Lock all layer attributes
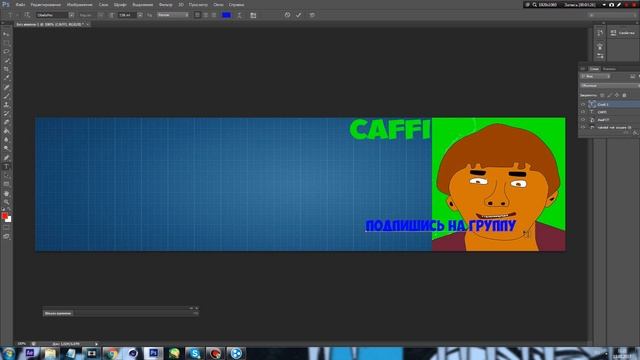 tap(624, 95)
